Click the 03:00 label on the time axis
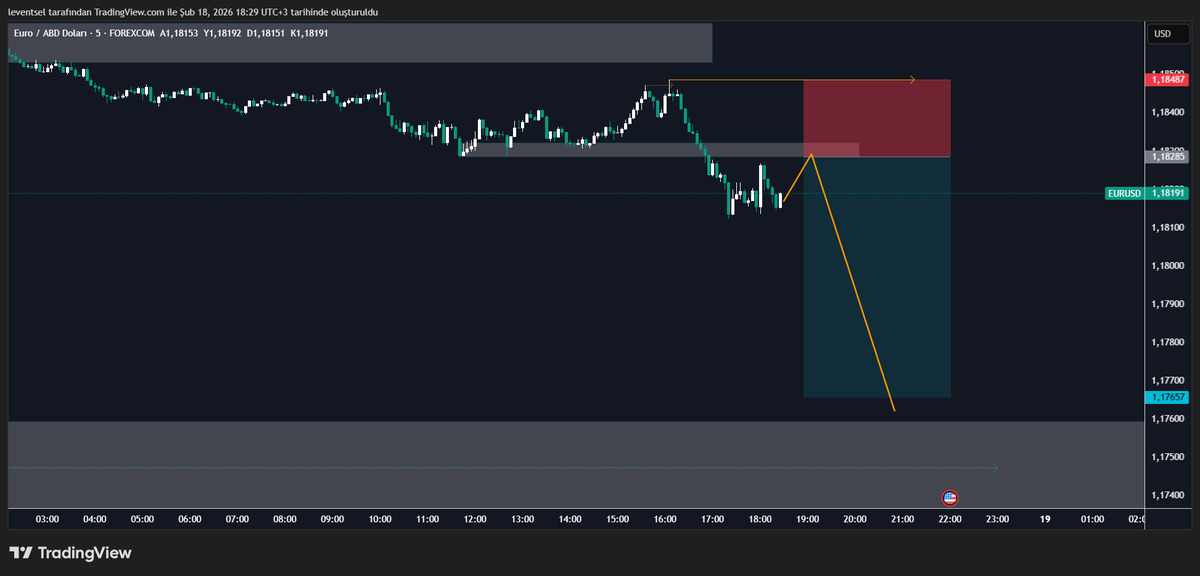This screenshot has height=576, width=1200. [47, 519]
